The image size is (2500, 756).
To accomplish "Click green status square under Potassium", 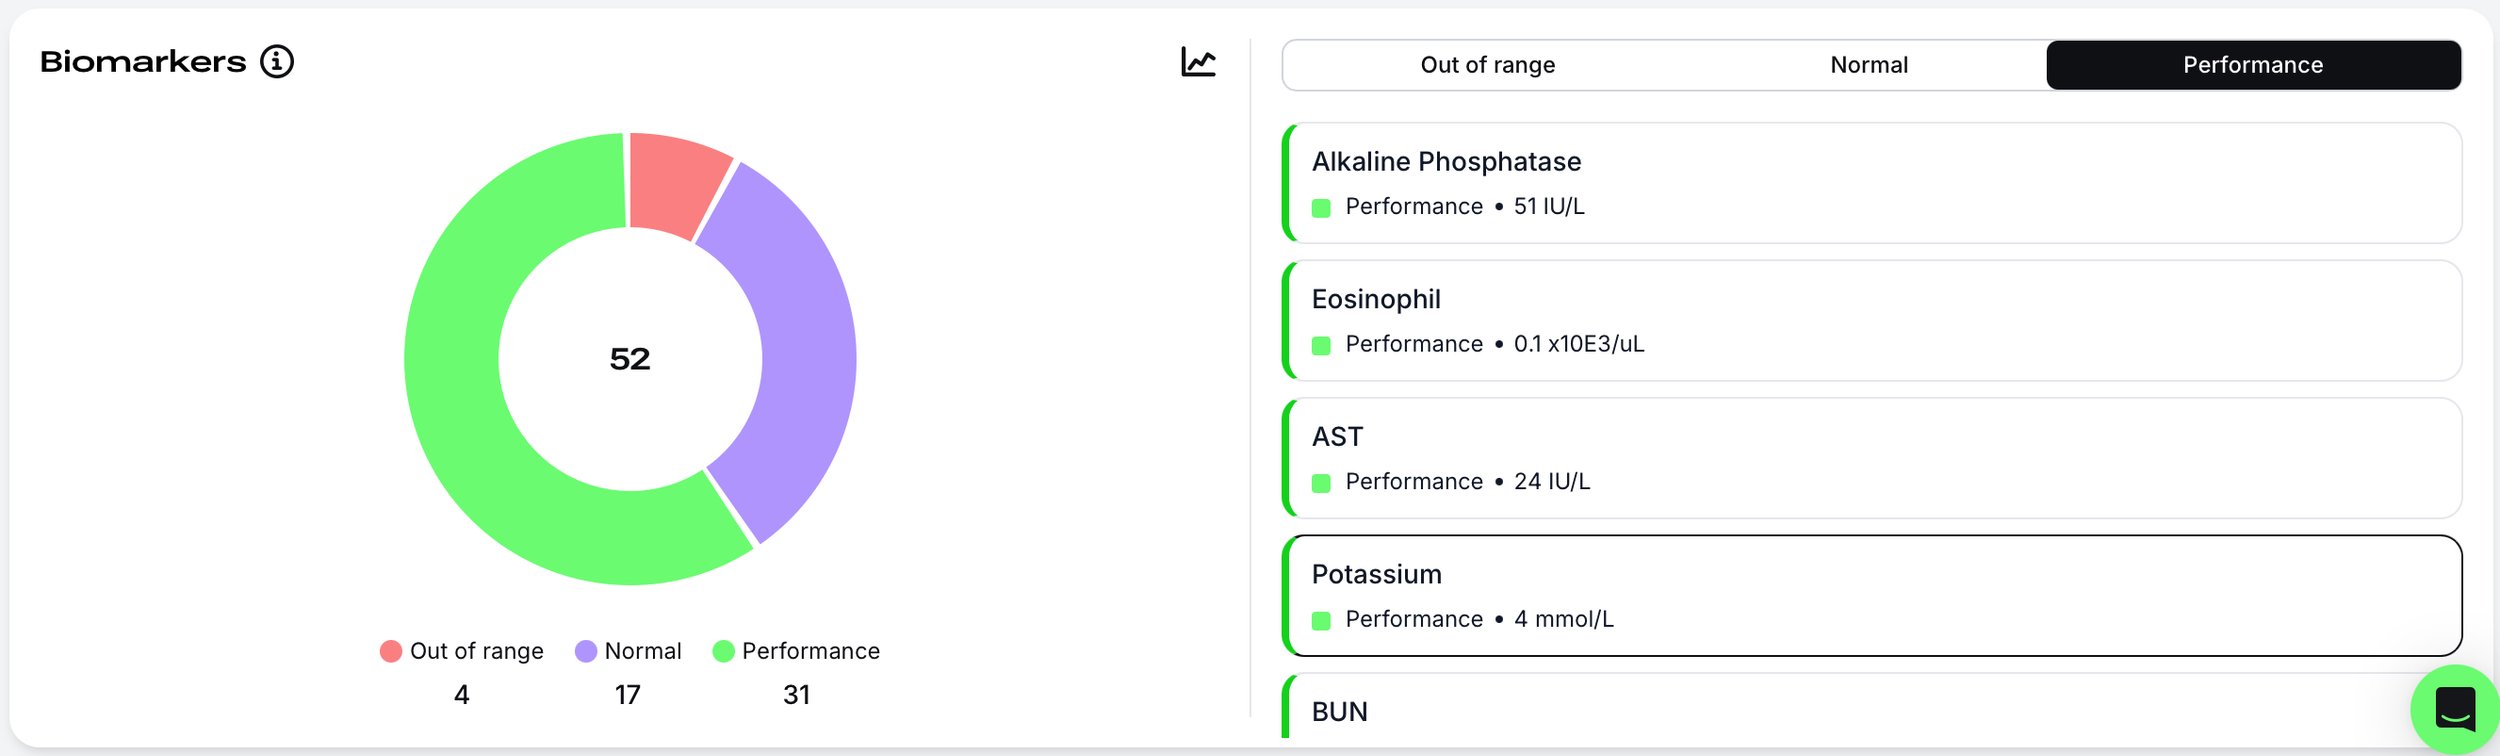I will (x=1321, y=621).
